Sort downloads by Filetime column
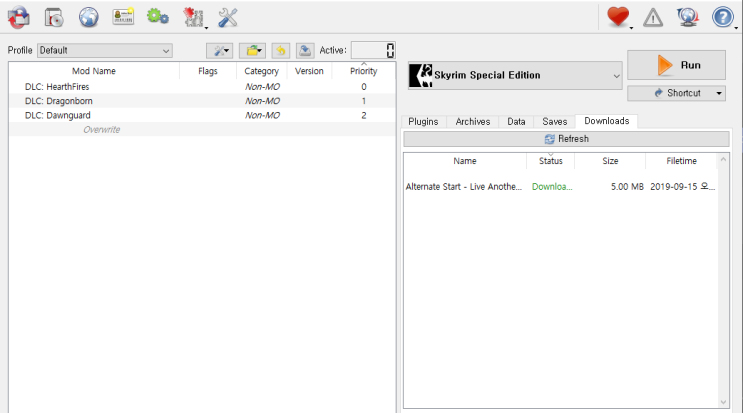Screen dimensions: 743x413 [x=681, y=161]
